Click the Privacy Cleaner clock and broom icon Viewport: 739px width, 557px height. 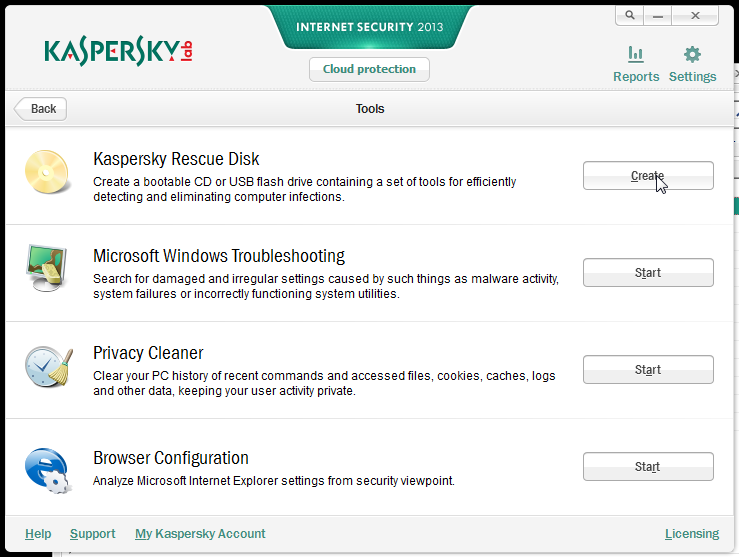[x=47, y=366]
